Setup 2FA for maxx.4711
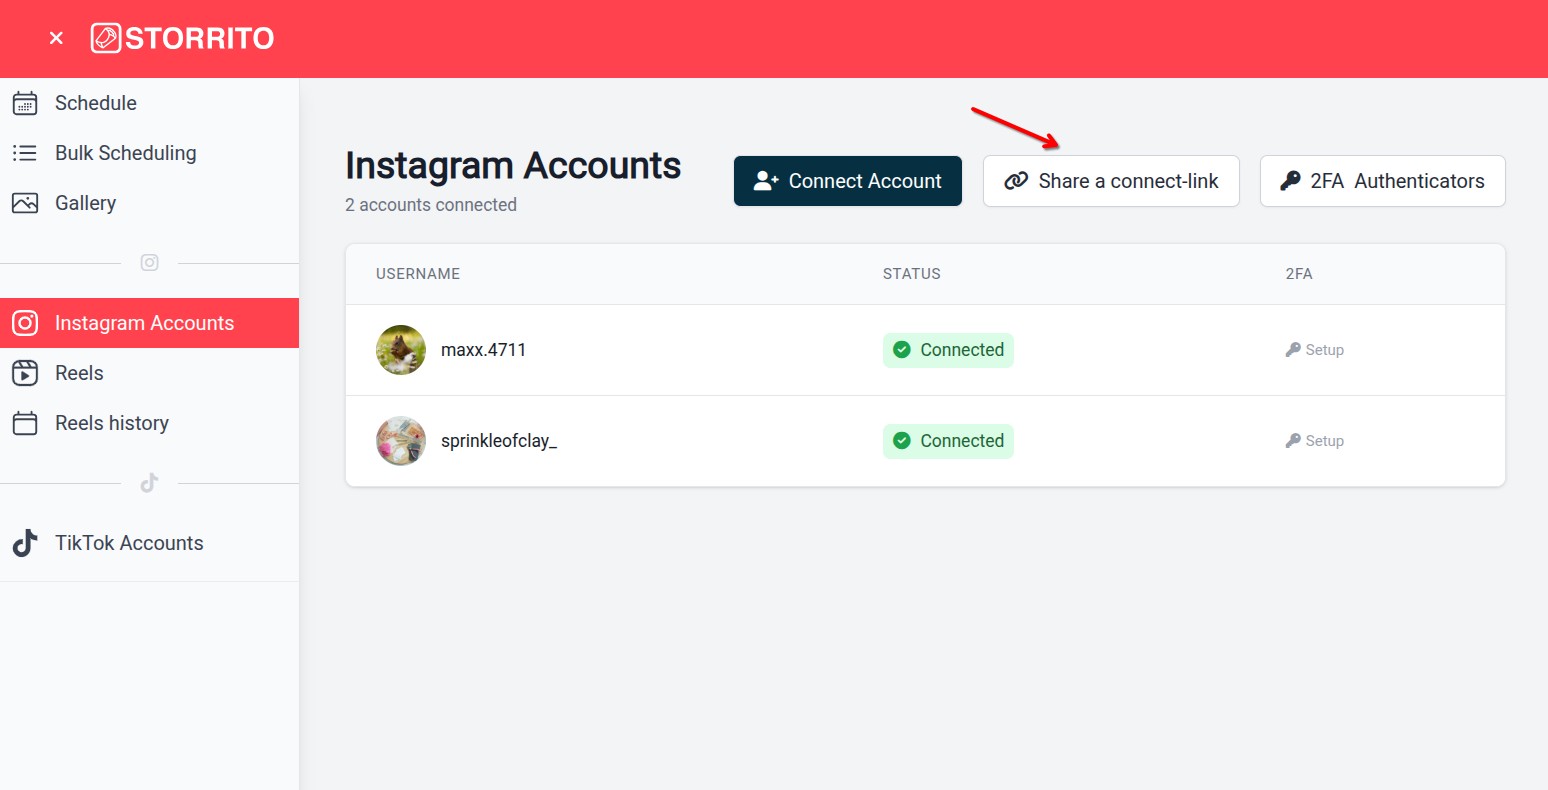The image size is (1548, 790). (1314, 349)
